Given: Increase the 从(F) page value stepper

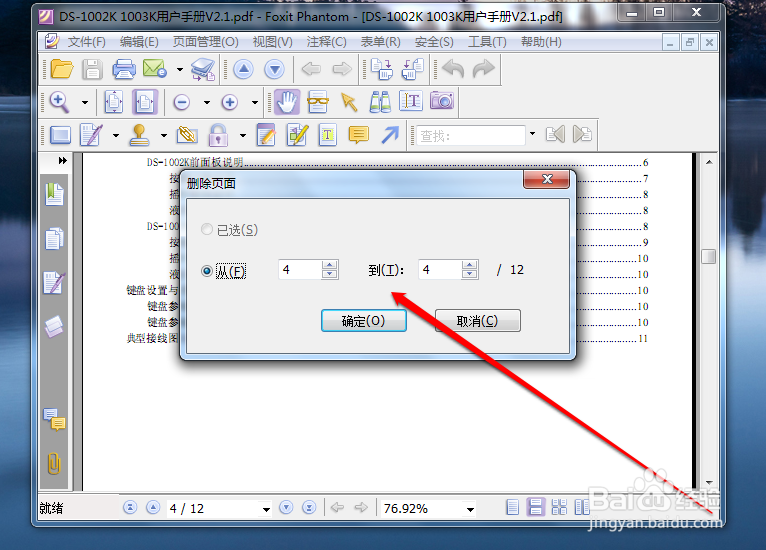Looking at the screenshot, I should [330, 265].
